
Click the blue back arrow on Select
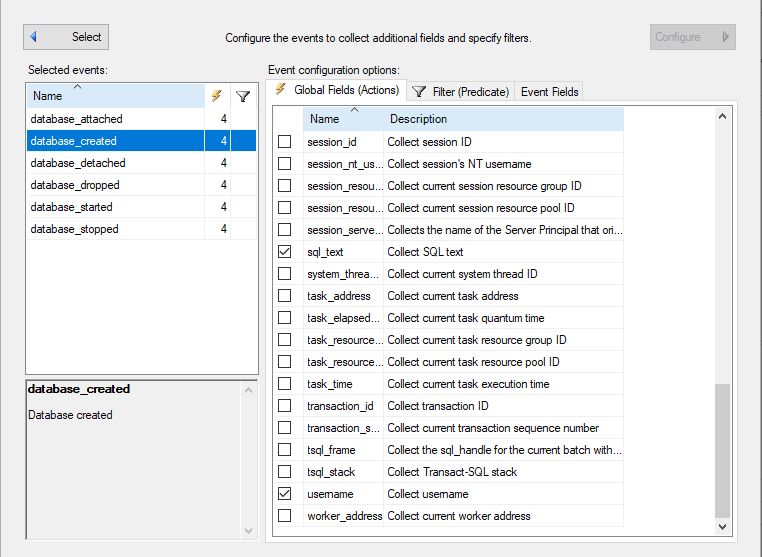[x=34, y=37]
